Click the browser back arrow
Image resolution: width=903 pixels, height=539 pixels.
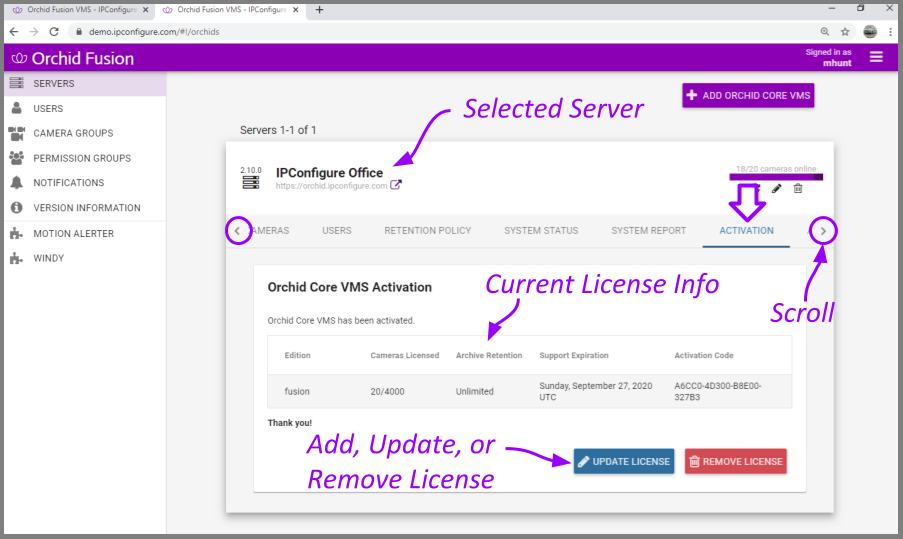(14, 32)
